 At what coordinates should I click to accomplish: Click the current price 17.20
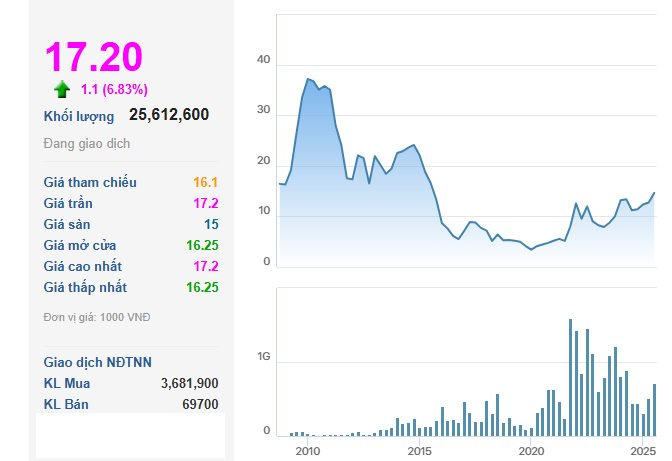point(93,57)
